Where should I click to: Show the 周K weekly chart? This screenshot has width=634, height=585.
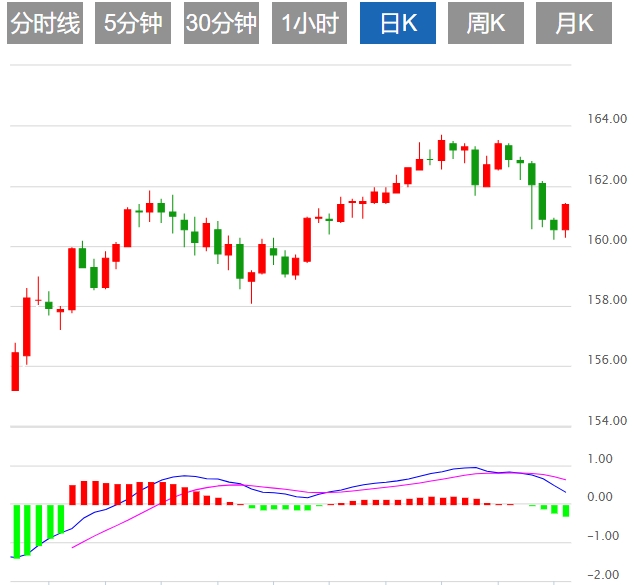pos(485,24)
